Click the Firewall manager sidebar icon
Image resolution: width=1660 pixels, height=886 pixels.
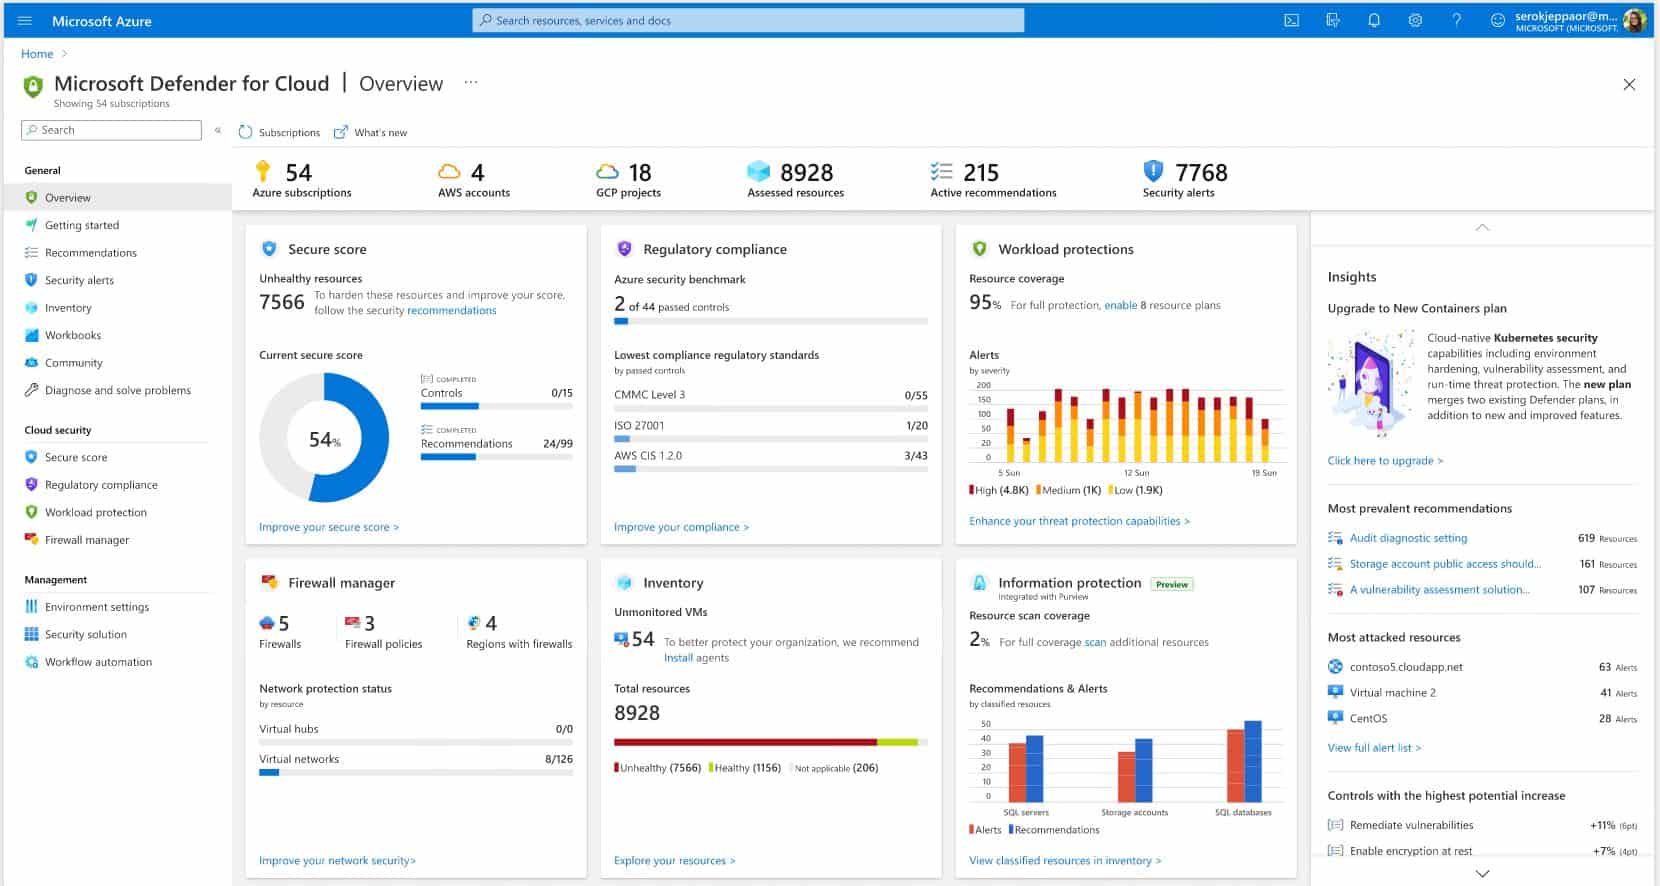click(x=31, y=540)
